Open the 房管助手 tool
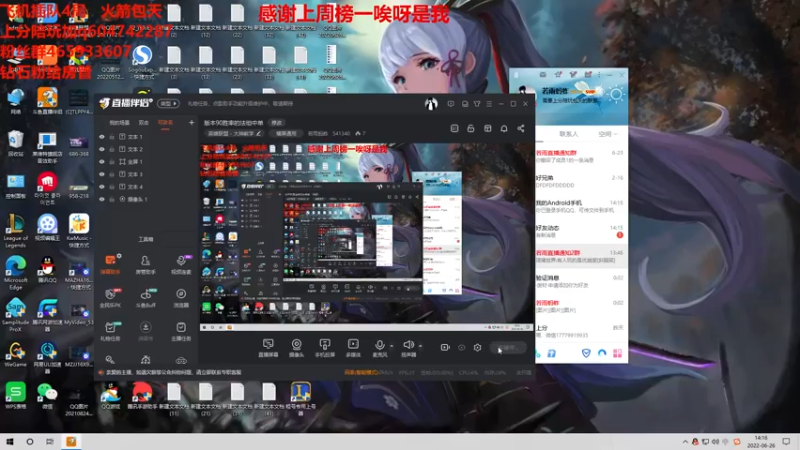Image resolution: width=800 pixels, height=450 pixels. (x=145, y=264)
